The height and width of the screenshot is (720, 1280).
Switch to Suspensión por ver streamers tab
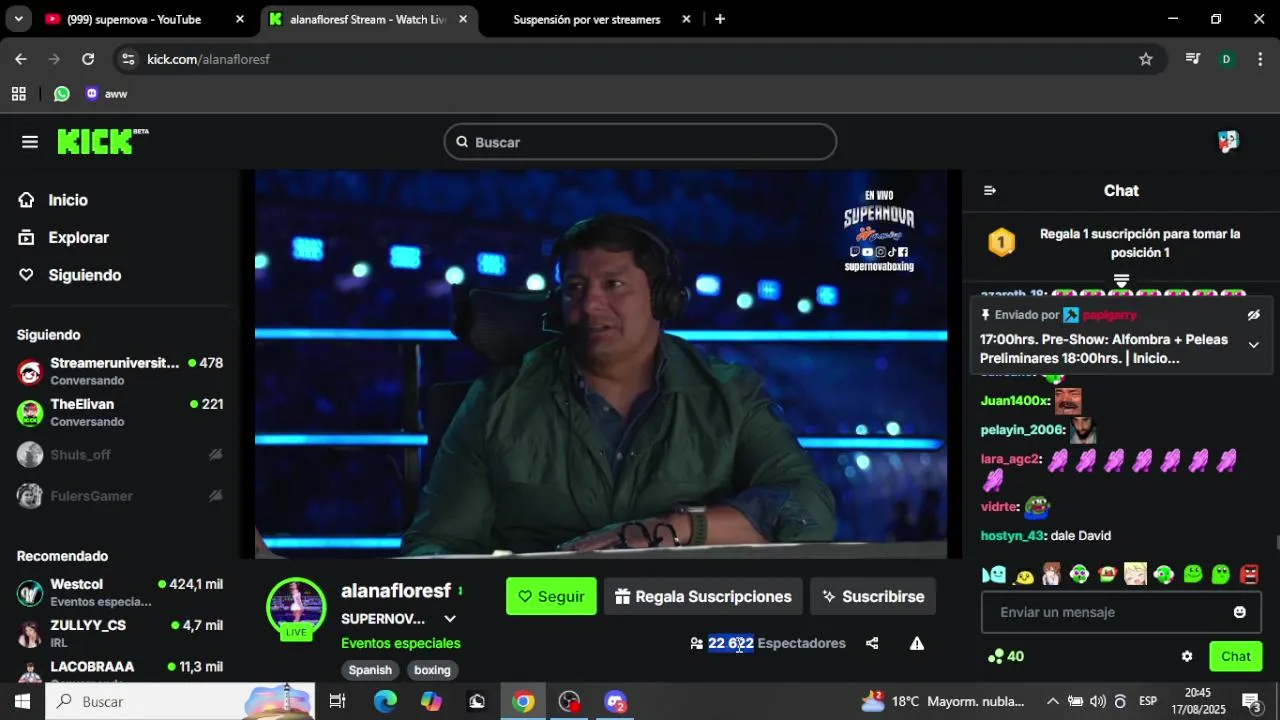(587, 19)
